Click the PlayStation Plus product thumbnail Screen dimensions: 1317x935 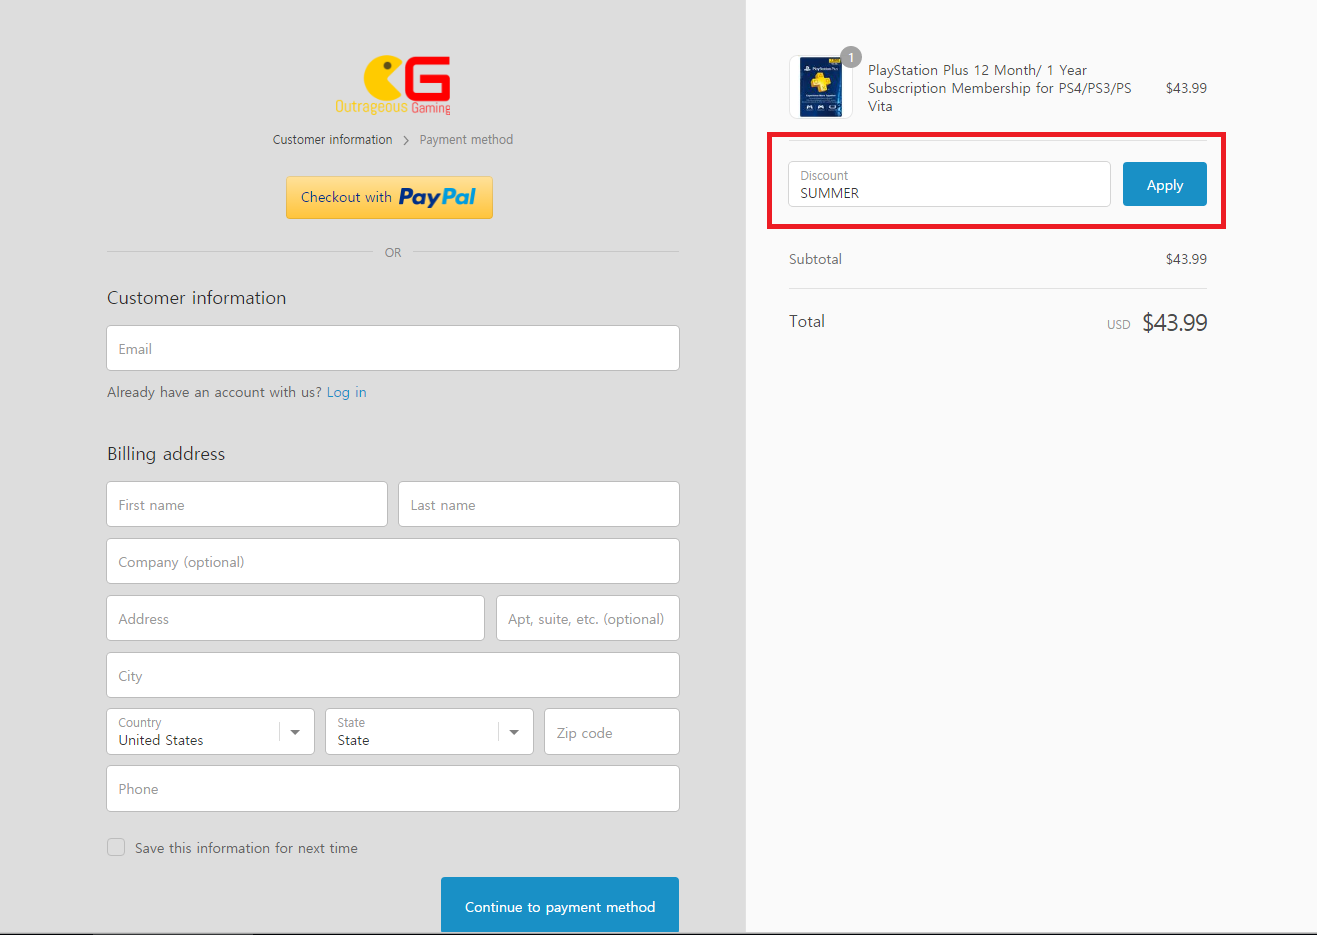pos(820,87)
